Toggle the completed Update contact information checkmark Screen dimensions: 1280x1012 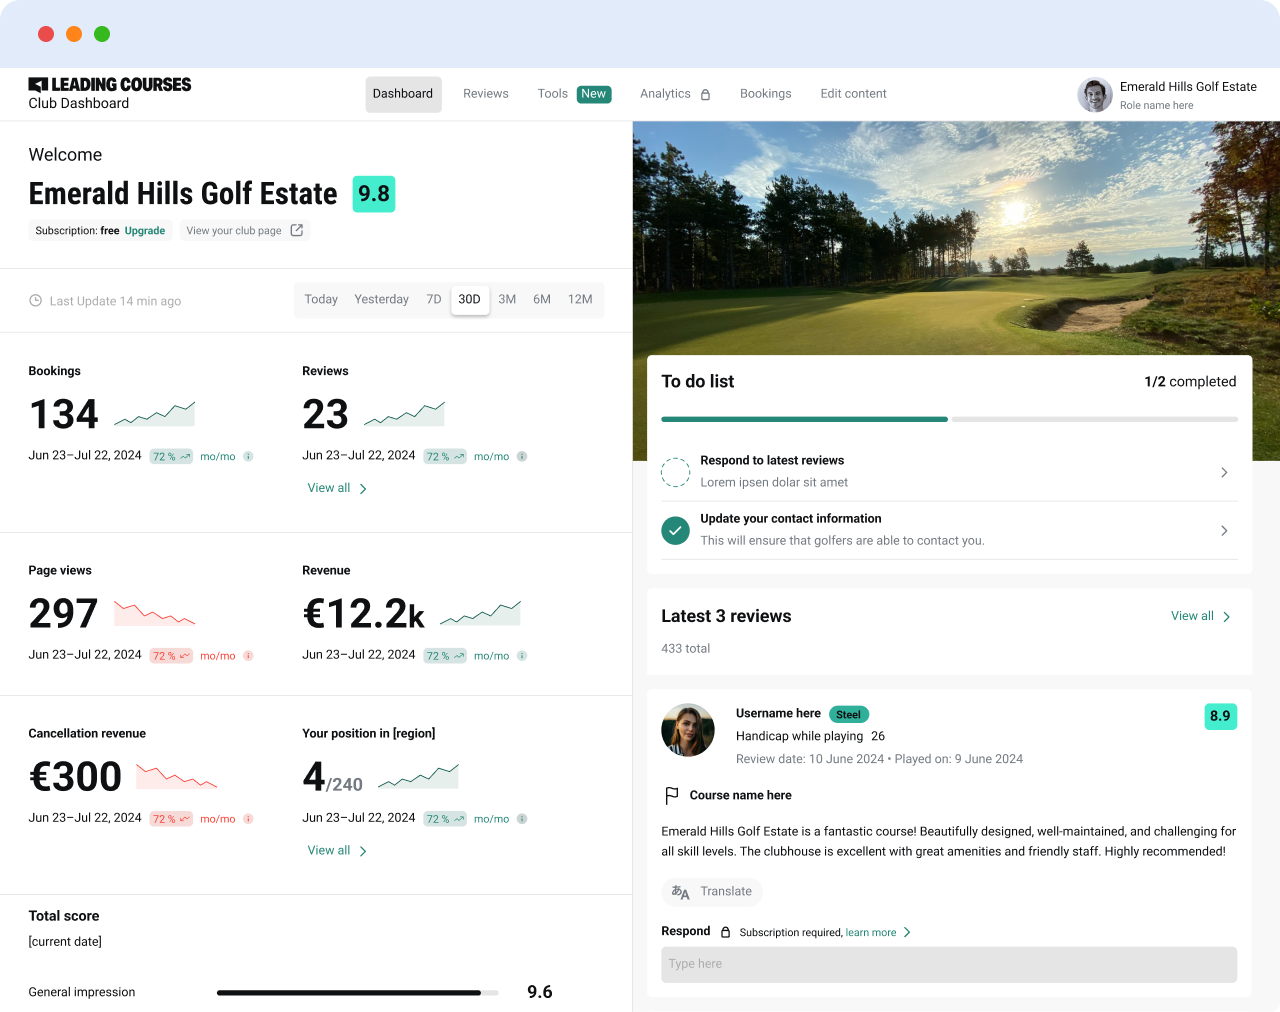675,530
